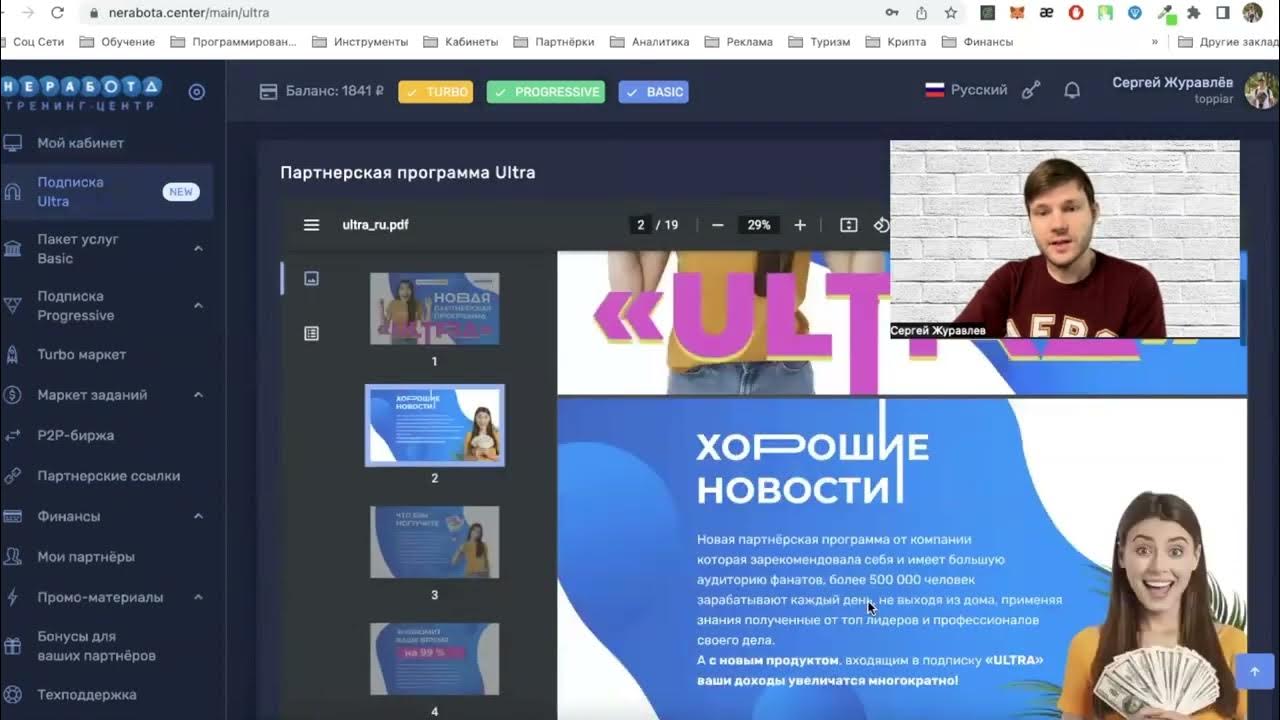Viewport: 1280px width, 720px height.
Task: Toggle the browser side panel icon
Action: pos(1223,13)
